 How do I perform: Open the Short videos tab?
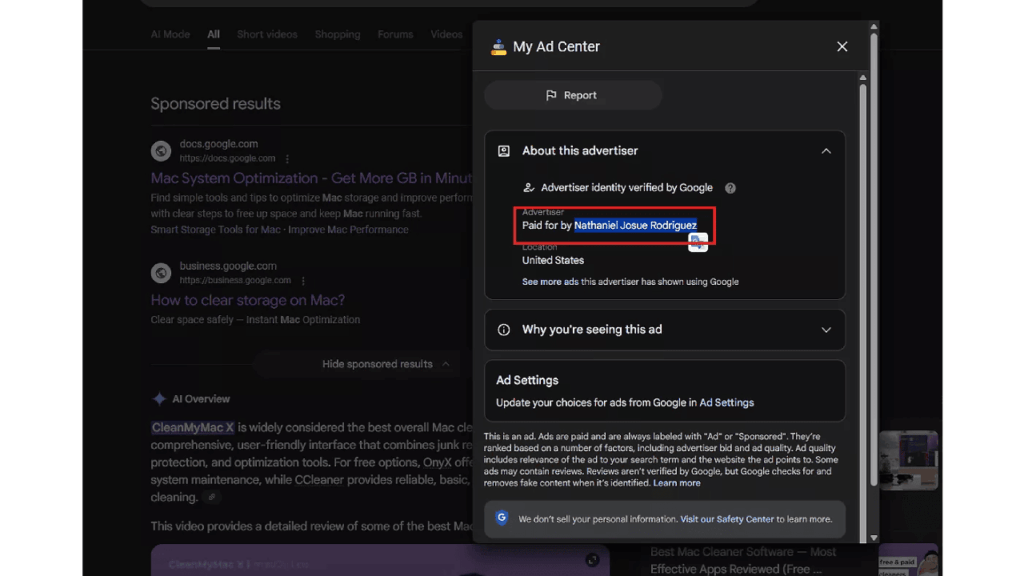coord(267,34)
